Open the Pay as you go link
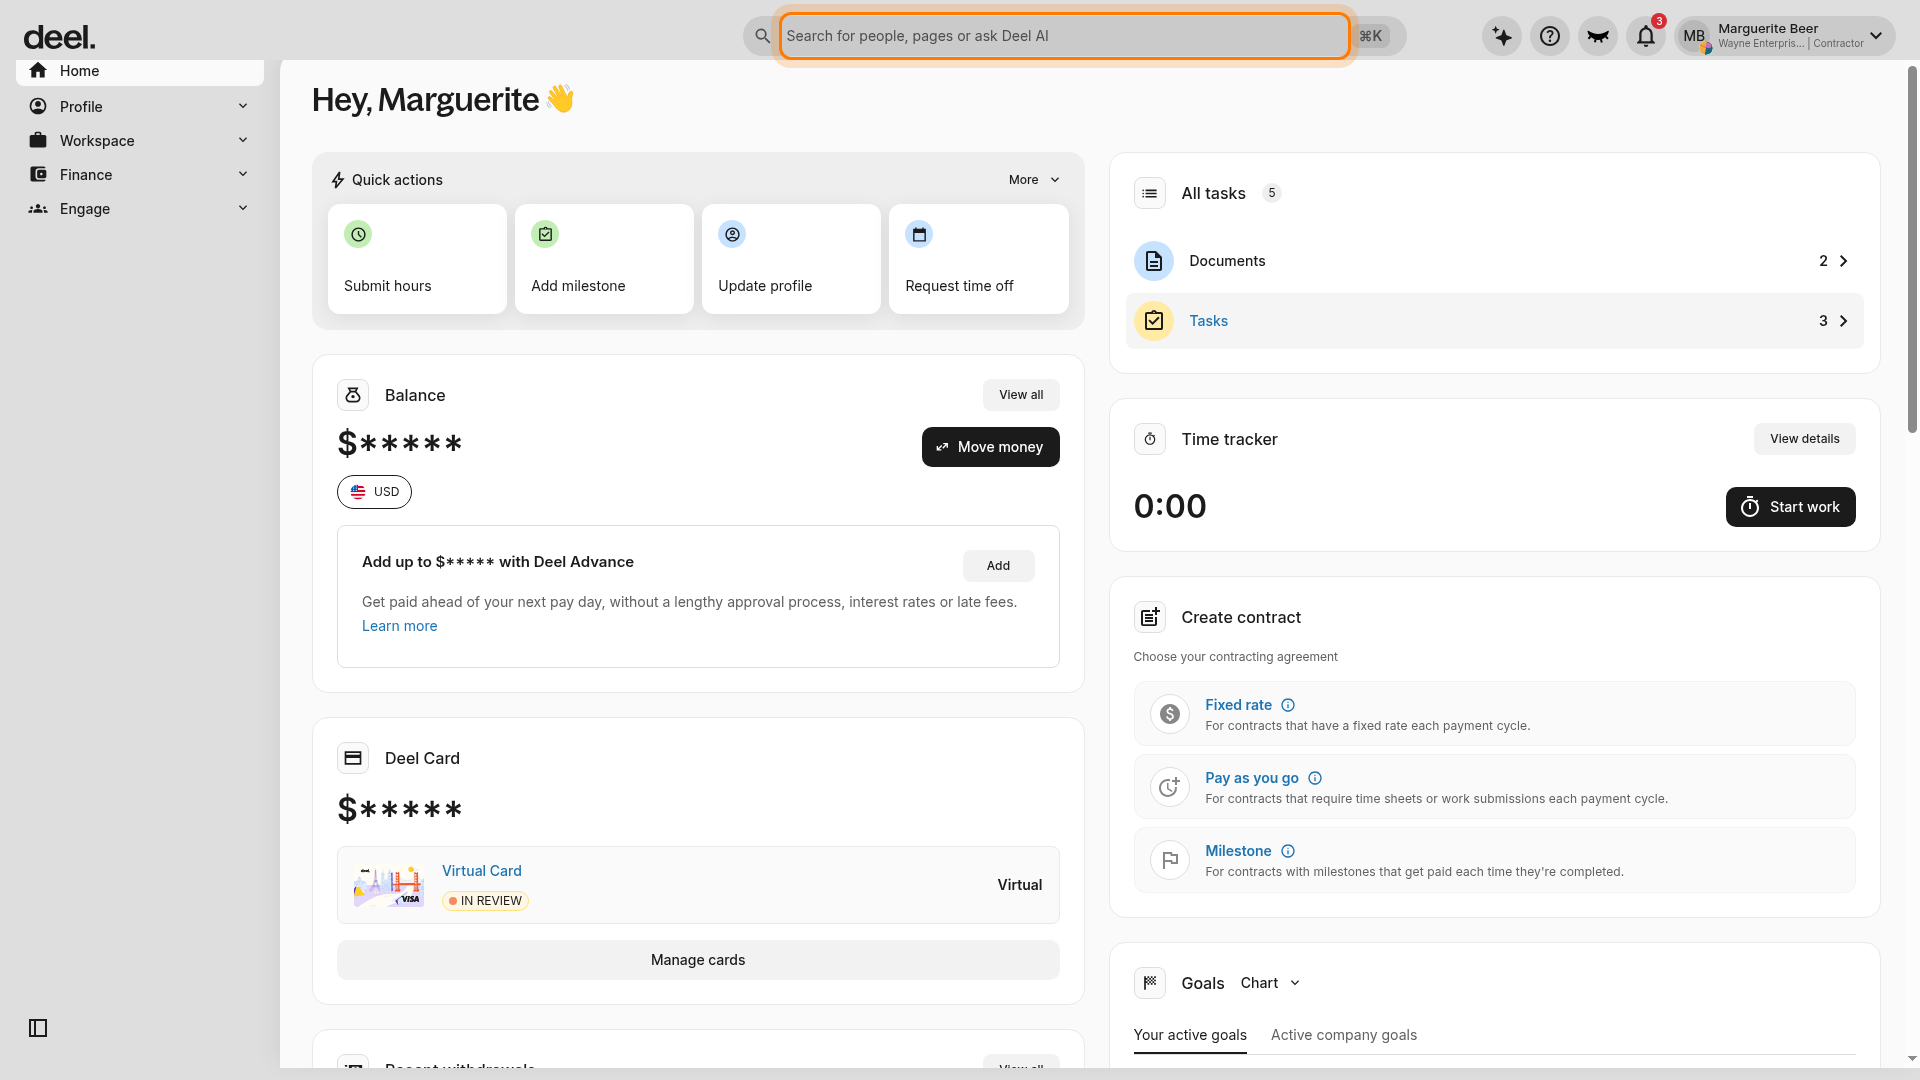This screenshot has width=1920, height=1080. click(x=1252, y=778)
